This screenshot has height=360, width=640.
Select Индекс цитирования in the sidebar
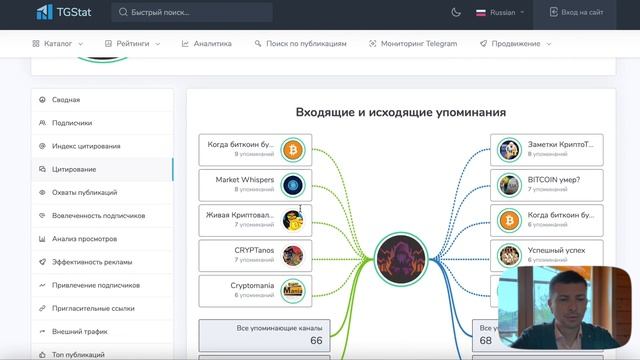(x=102, y=146)
